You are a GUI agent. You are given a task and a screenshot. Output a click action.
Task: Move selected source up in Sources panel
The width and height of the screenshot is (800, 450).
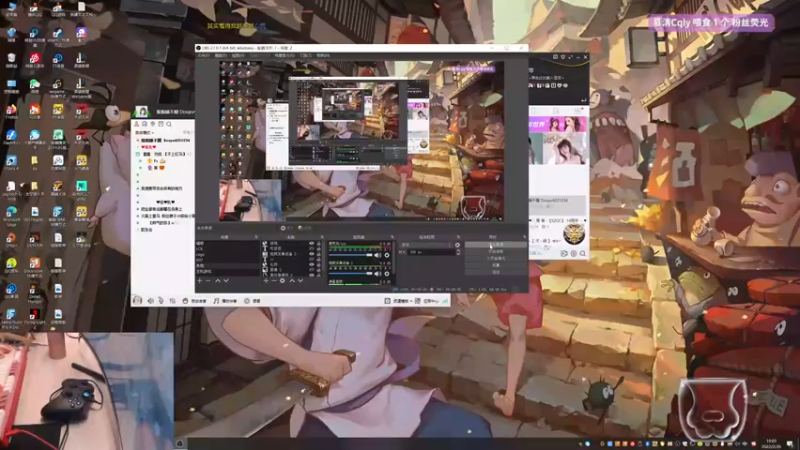[292, 281]
